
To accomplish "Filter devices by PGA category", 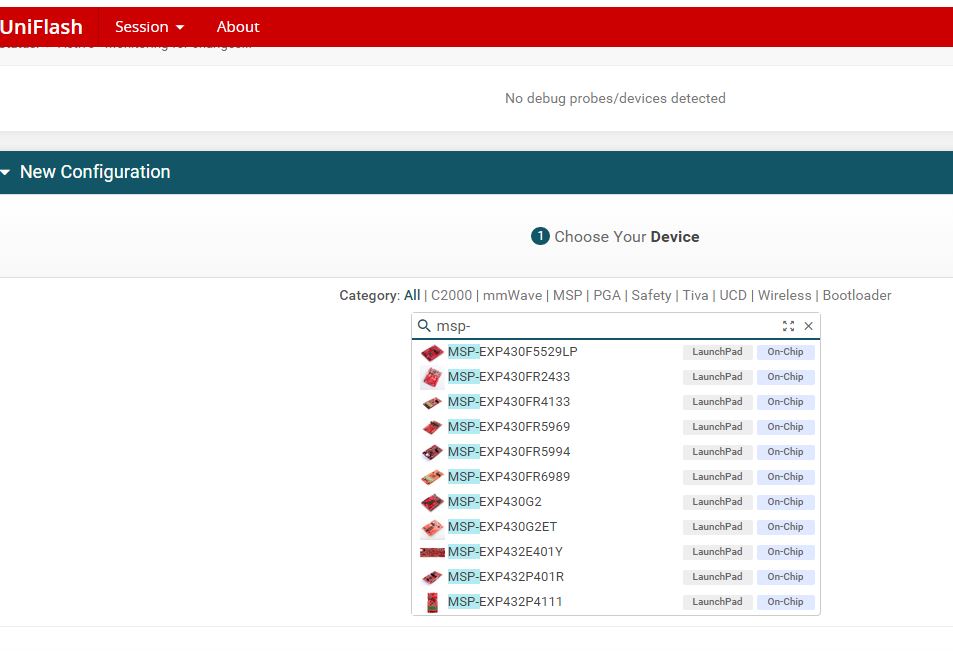I will click(607, 295).
